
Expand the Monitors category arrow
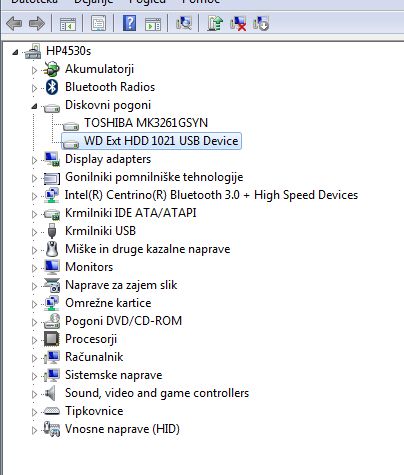(x=34, y=268)
